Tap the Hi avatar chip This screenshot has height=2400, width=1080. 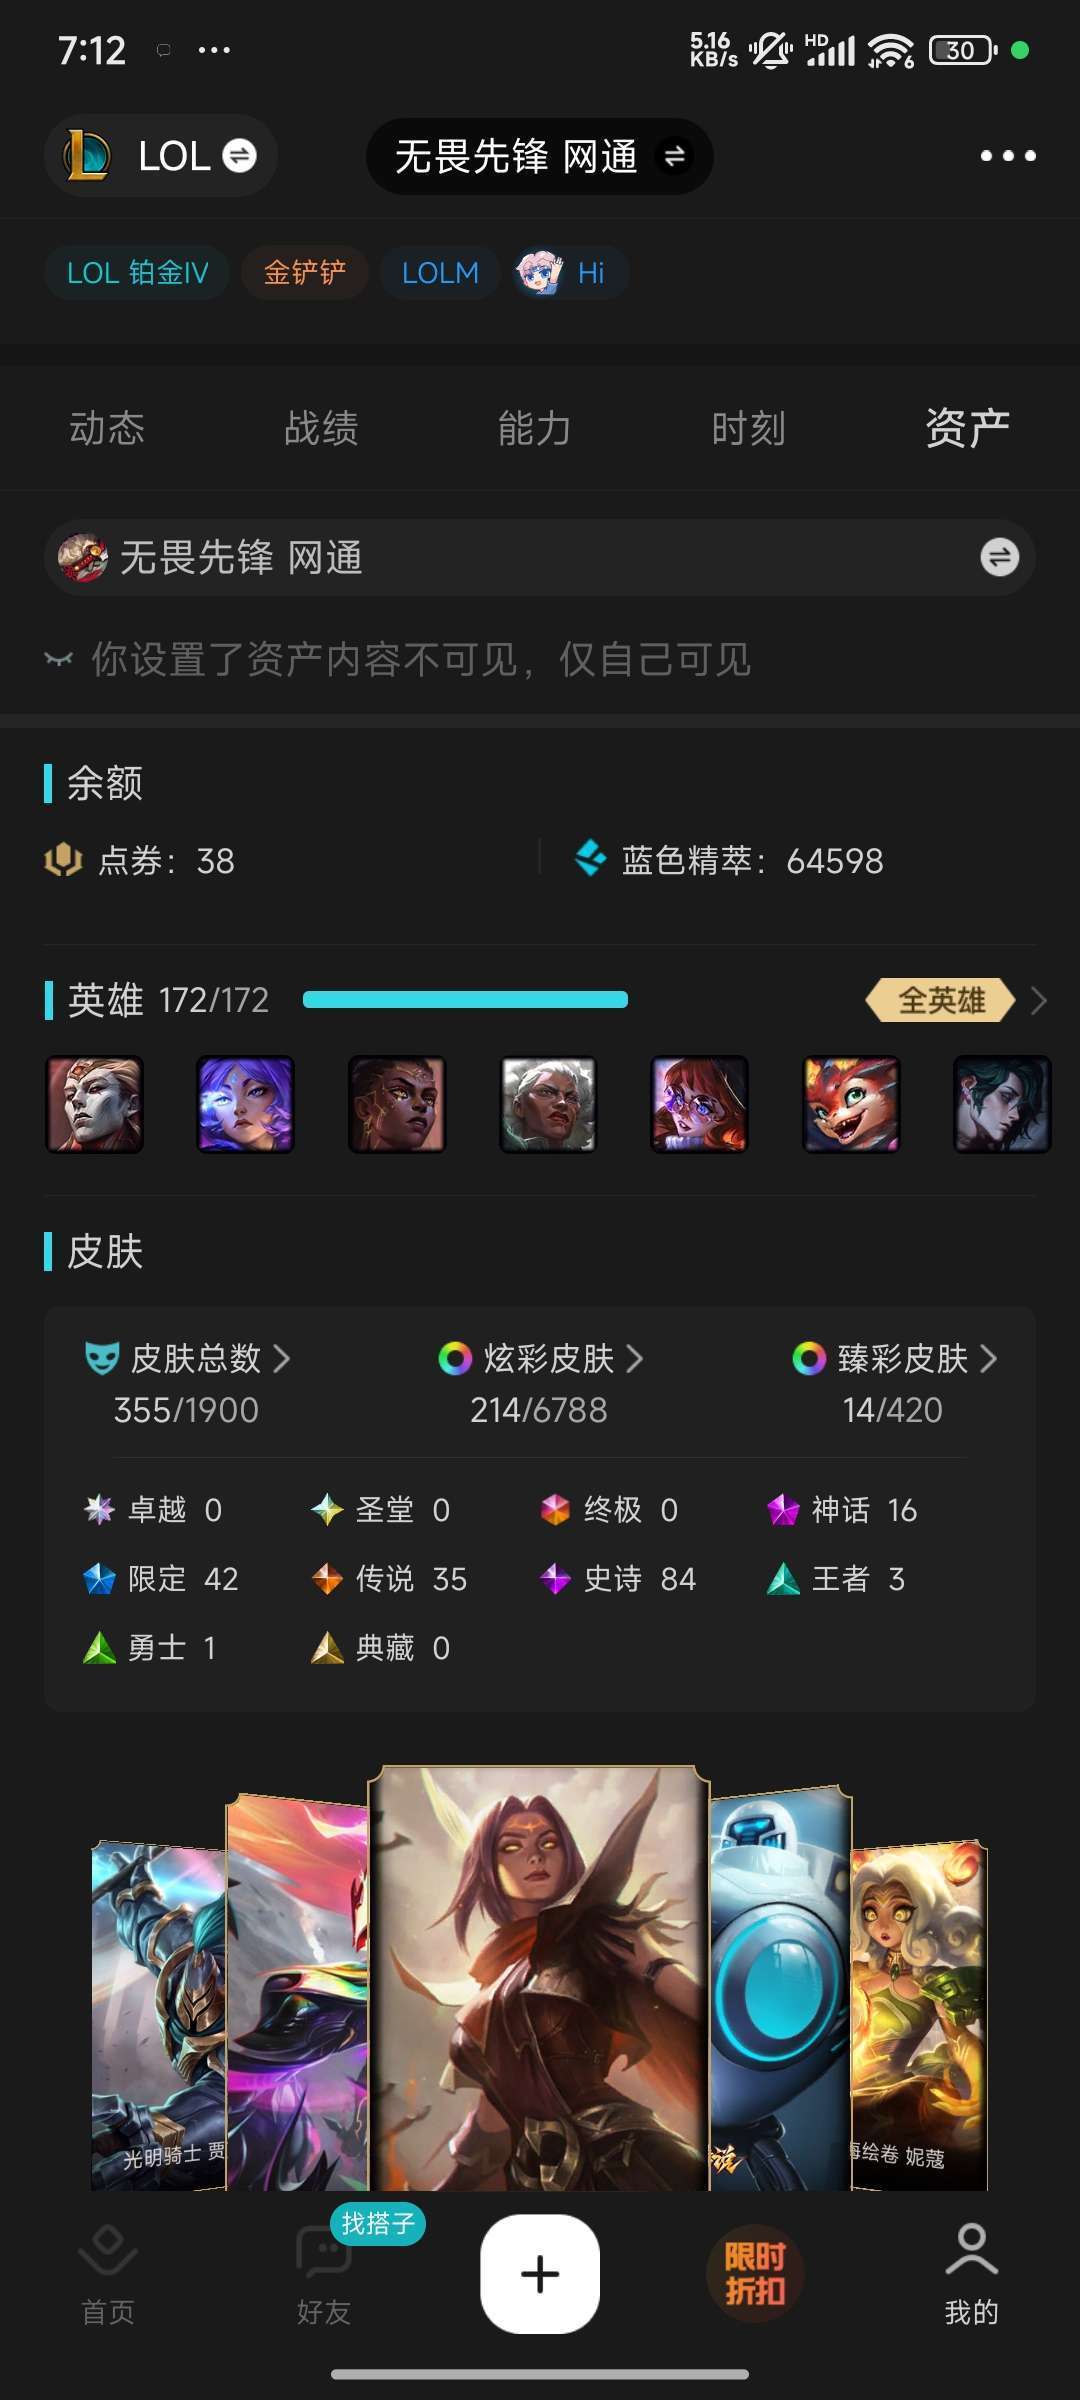coord(571,272)
